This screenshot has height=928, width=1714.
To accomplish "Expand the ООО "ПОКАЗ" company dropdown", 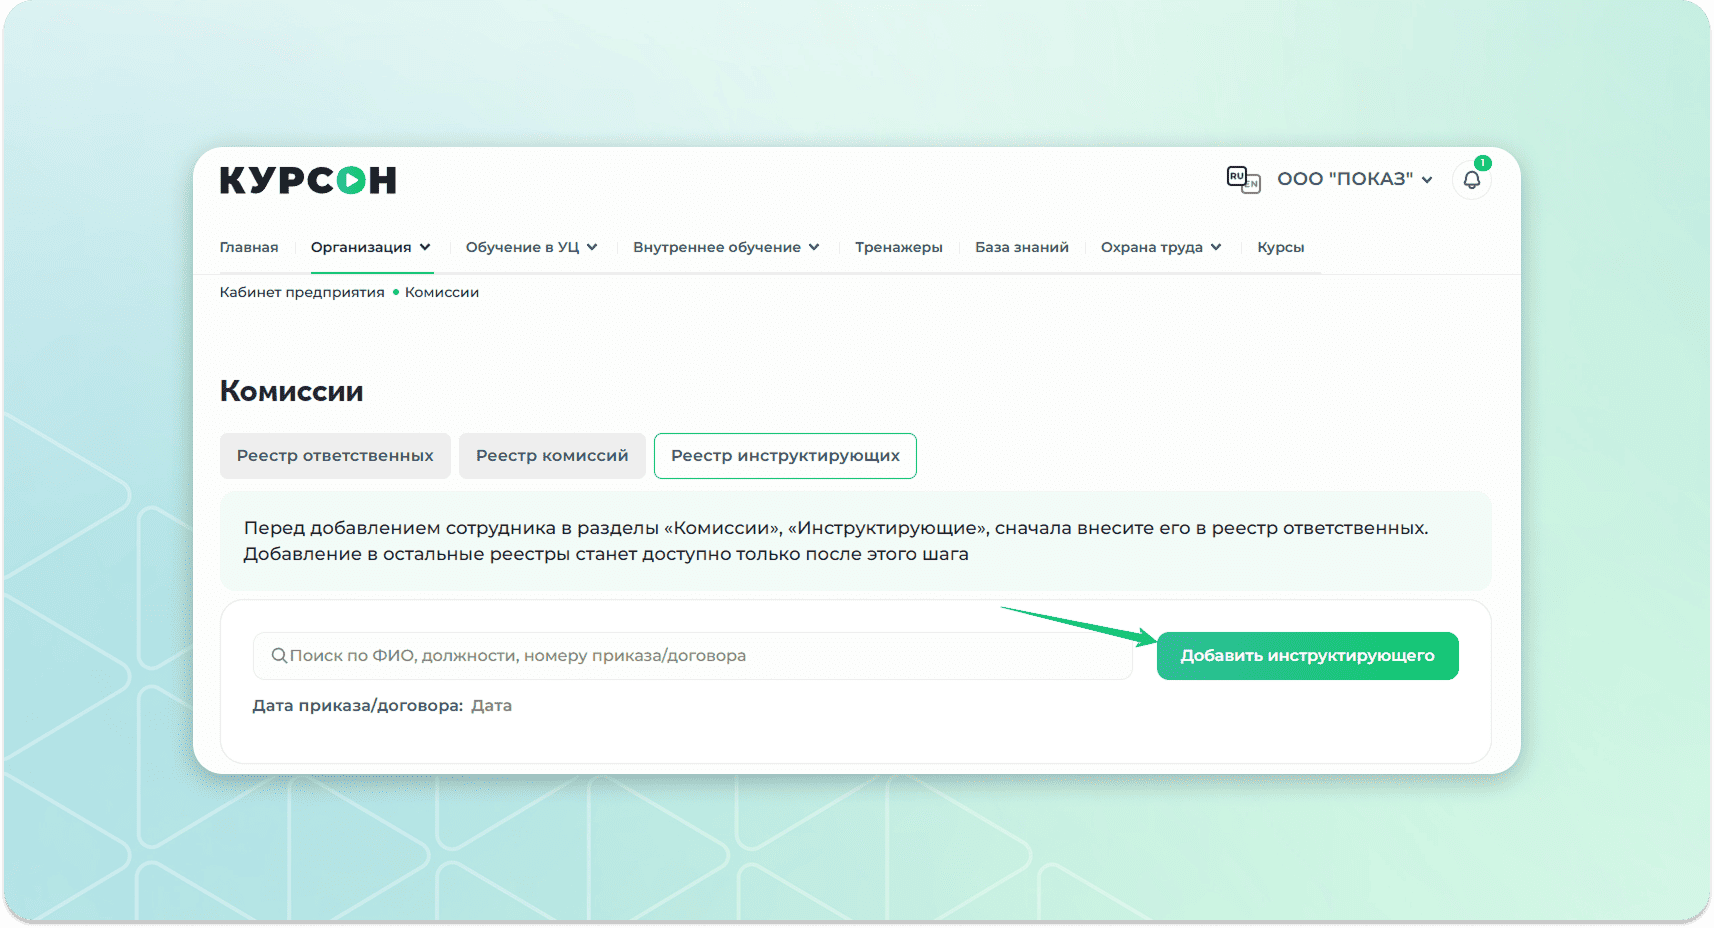I will click(x=1354, y=179).
